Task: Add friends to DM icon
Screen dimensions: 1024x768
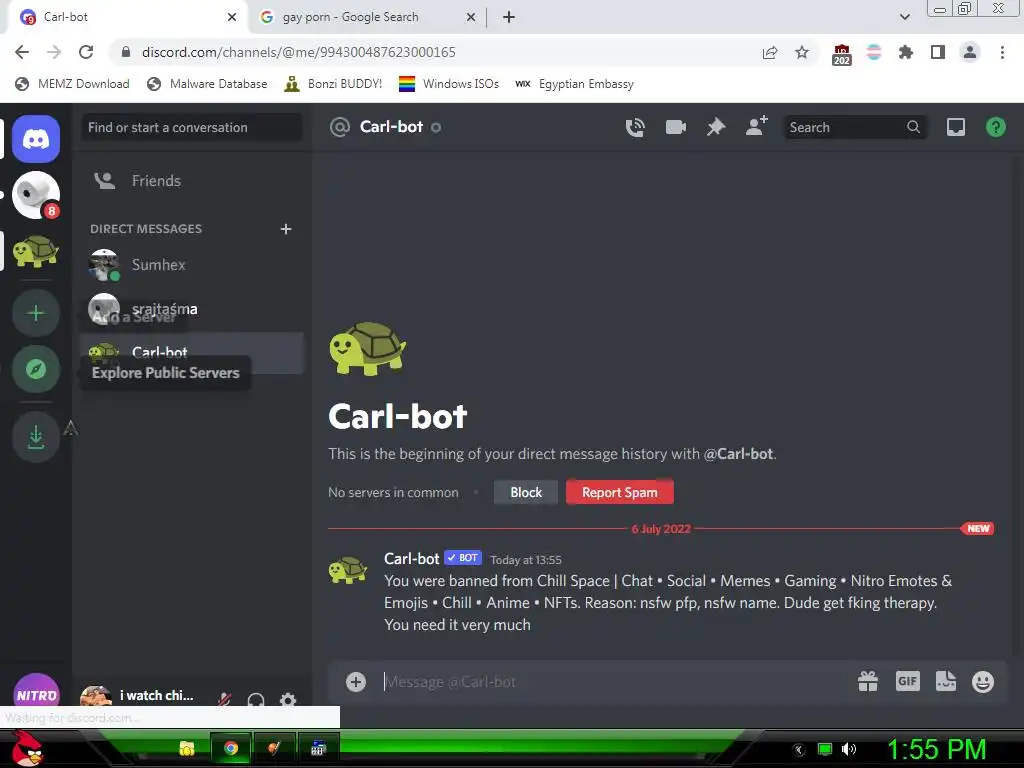Action: click(756, 126)
